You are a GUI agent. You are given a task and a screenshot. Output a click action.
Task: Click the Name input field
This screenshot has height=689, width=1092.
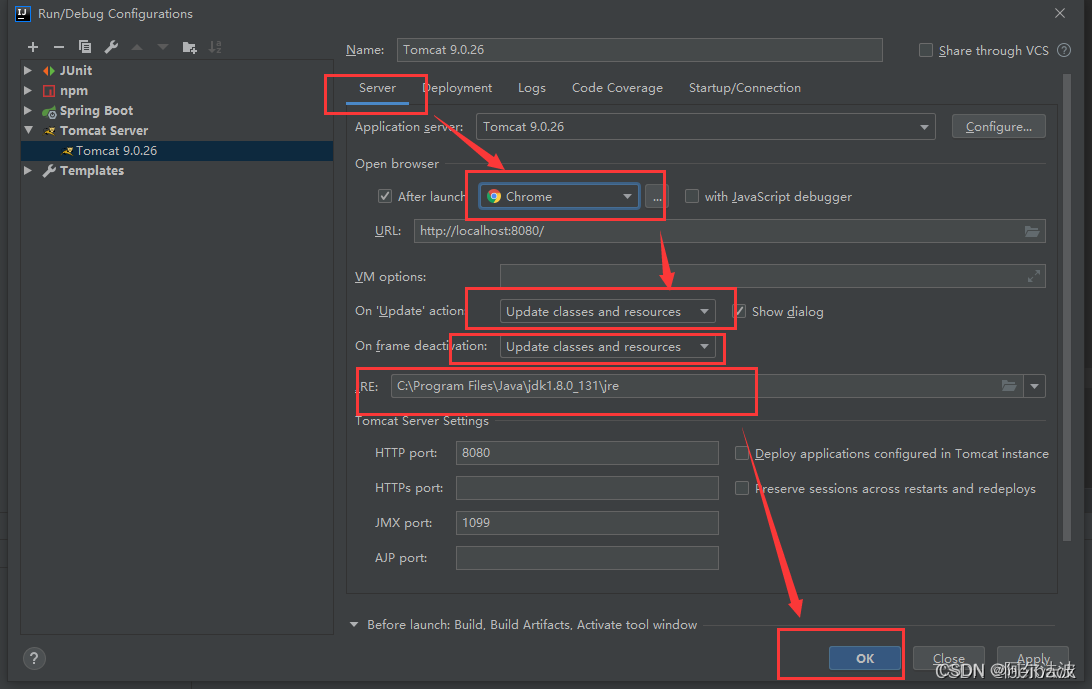[x=639, y=50]
